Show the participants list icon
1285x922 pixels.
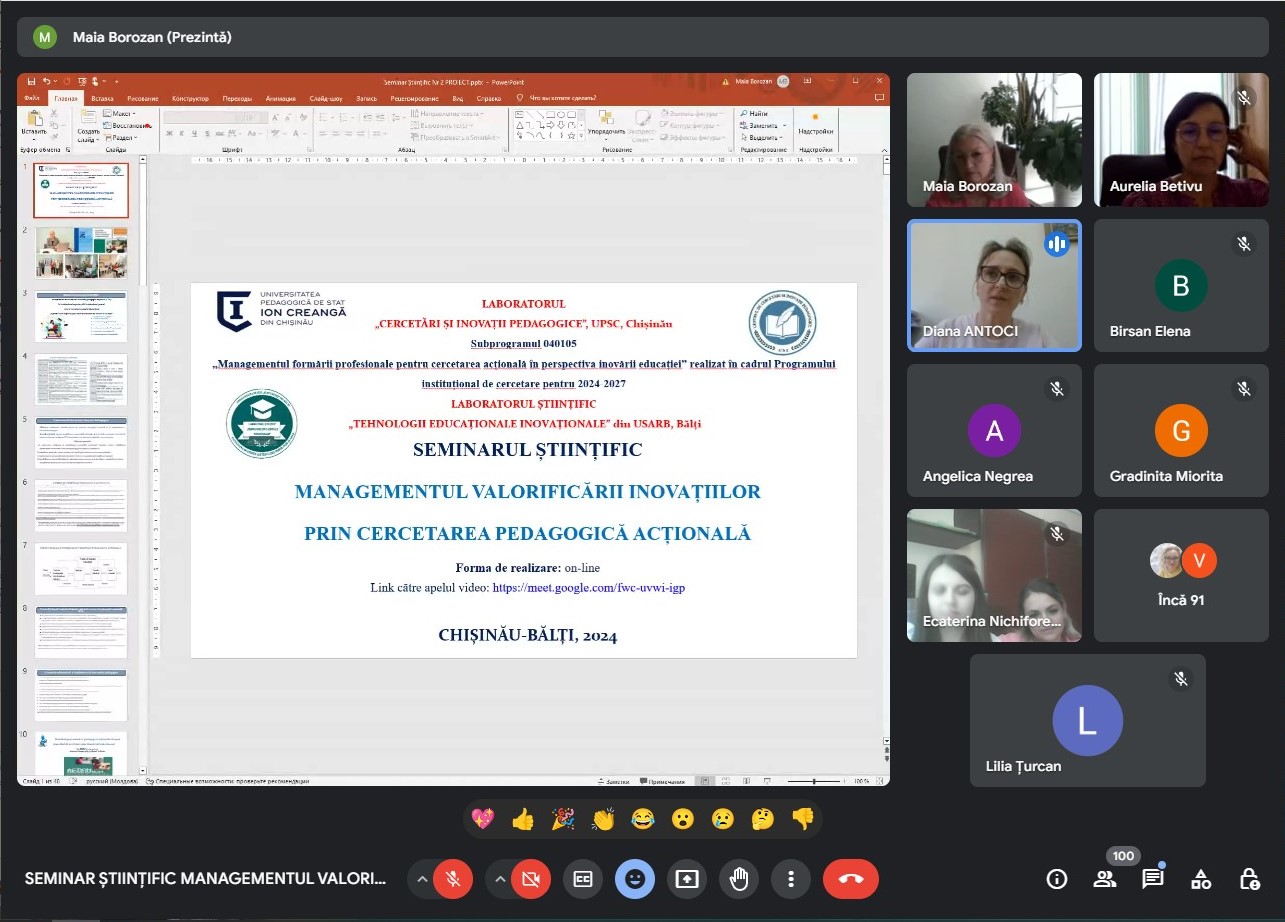tap(1105, 879)
